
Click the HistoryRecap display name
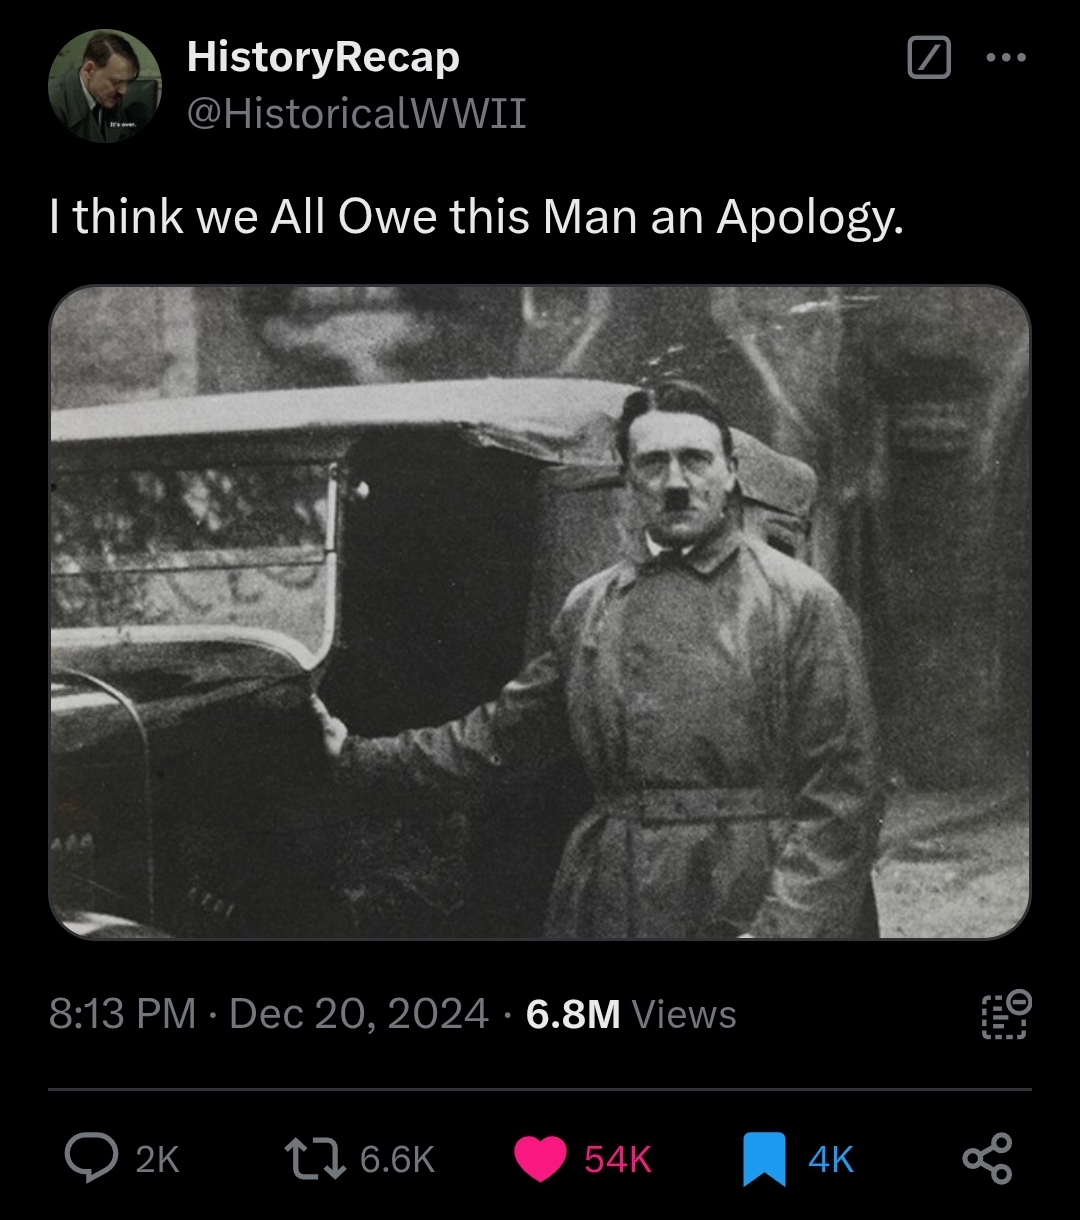(323, 57)
